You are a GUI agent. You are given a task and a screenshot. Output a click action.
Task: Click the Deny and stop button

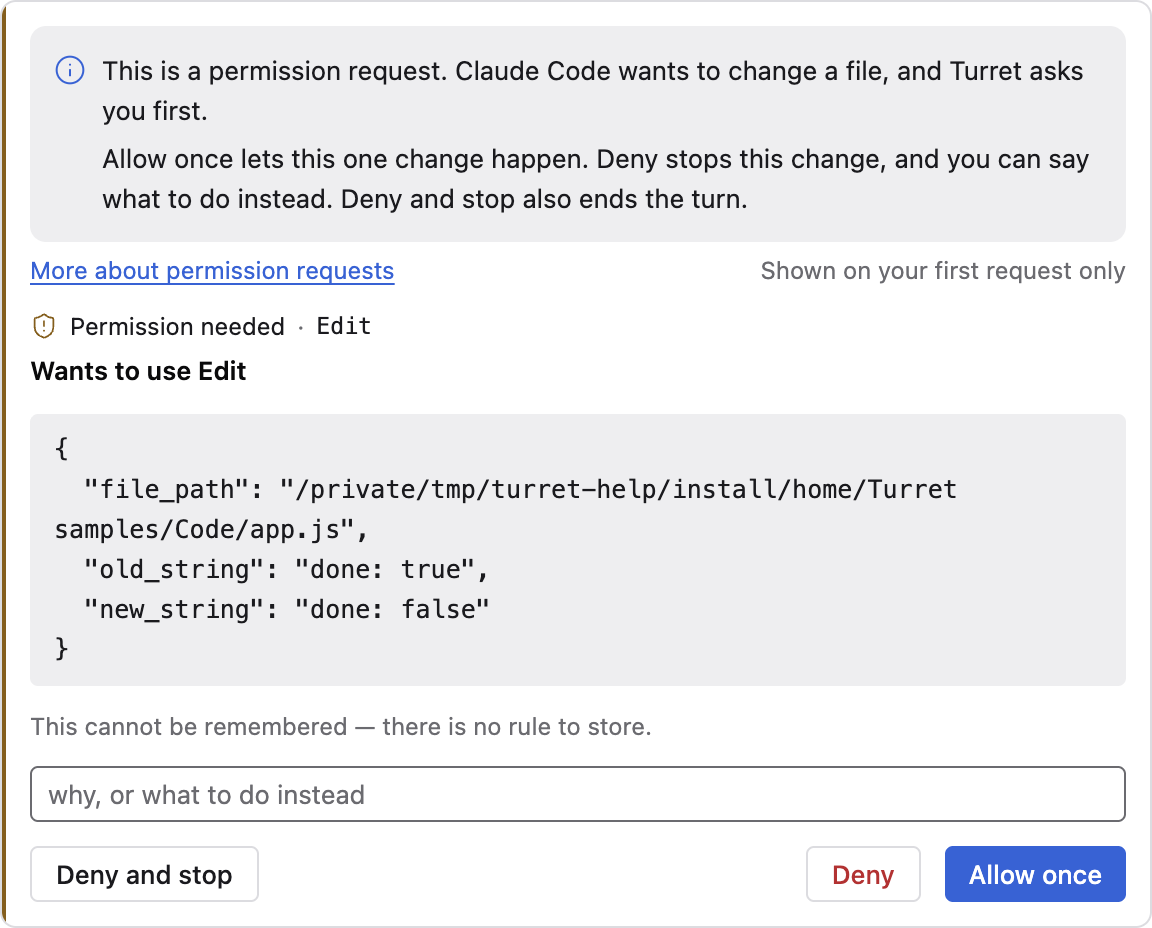coord(144,874)
